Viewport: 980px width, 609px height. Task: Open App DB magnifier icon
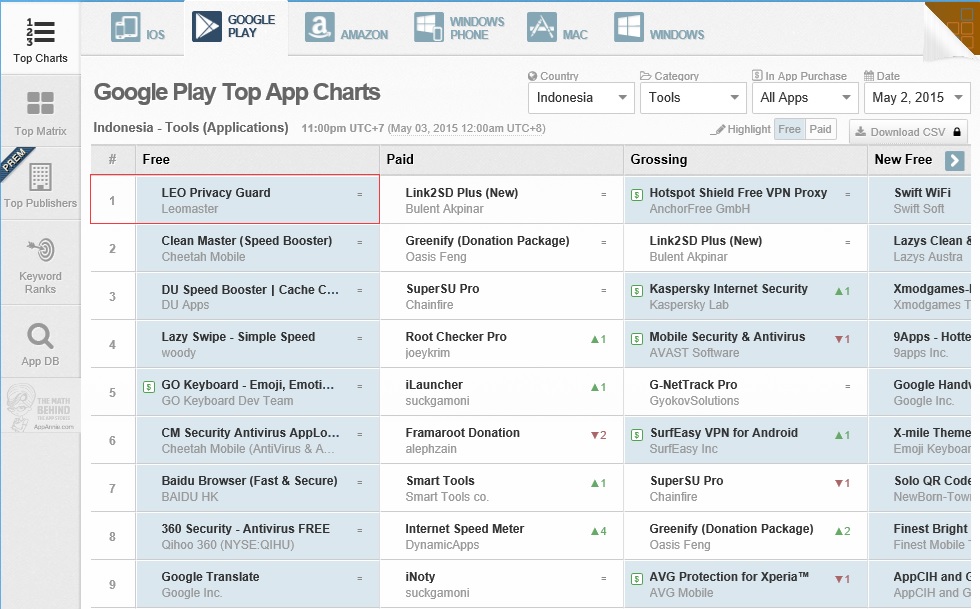tap(40, 336)
